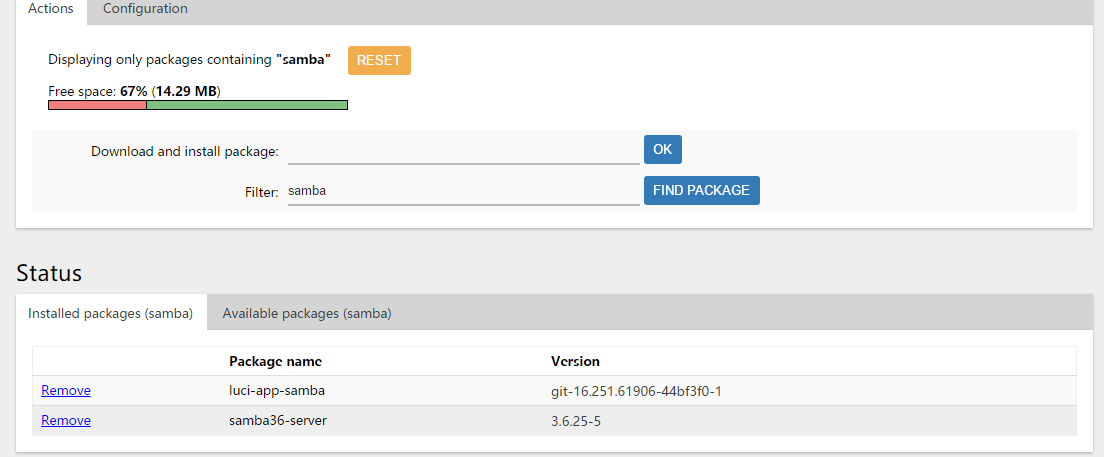The image size is (1104, 457).
Task: Click the Filter field containing samba
Action: (463, 192)
